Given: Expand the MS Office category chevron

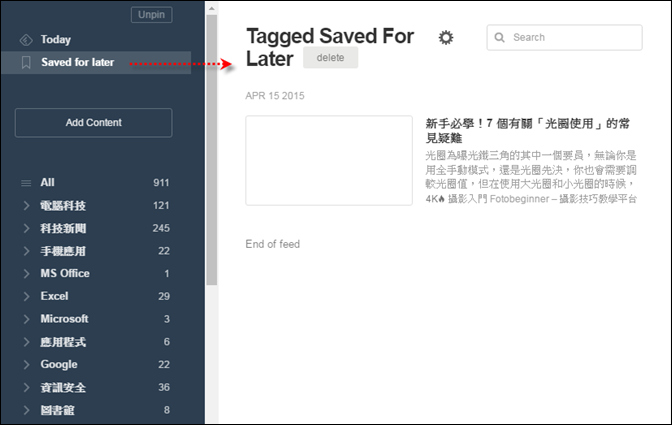Looking at the screenshot, I should pos(26,274).
